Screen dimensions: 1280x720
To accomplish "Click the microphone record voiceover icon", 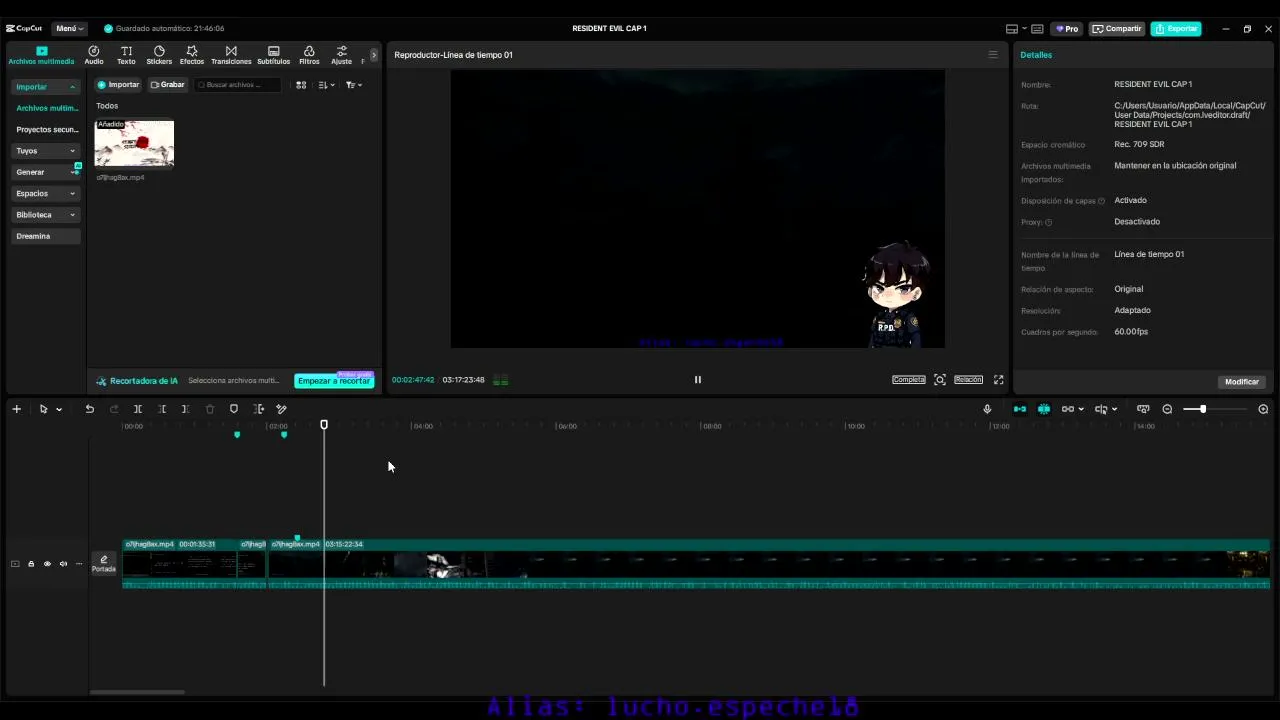I will coord(987,409).
